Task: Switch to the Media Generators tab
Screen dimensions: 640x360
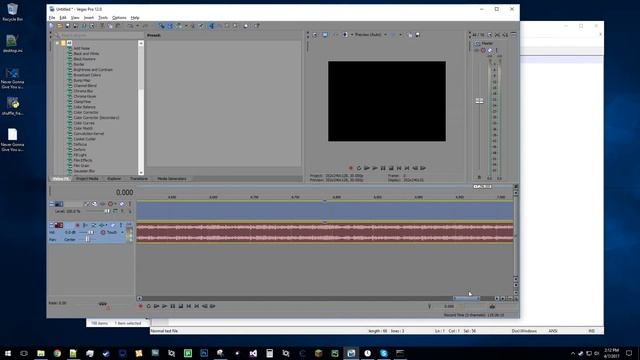Action: (172, 179)
